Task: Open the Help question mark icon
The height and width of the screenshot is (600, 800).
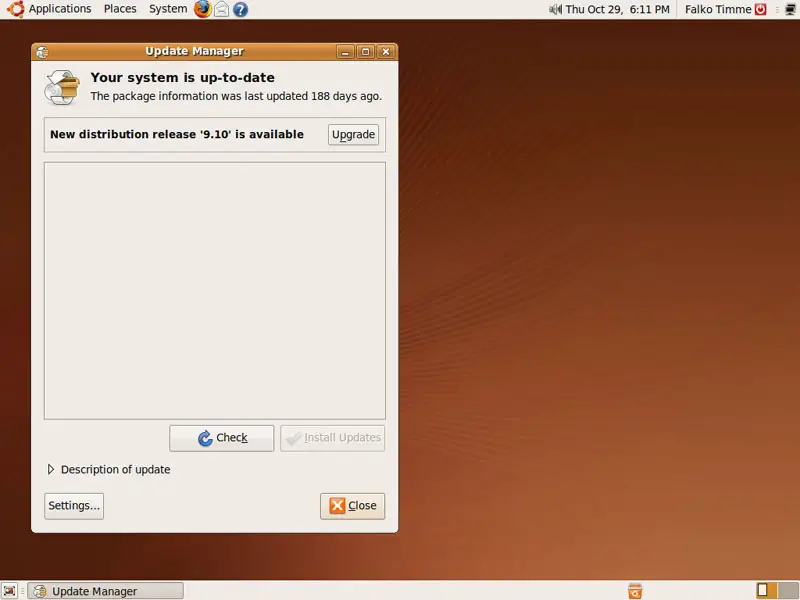Action: 240,9
